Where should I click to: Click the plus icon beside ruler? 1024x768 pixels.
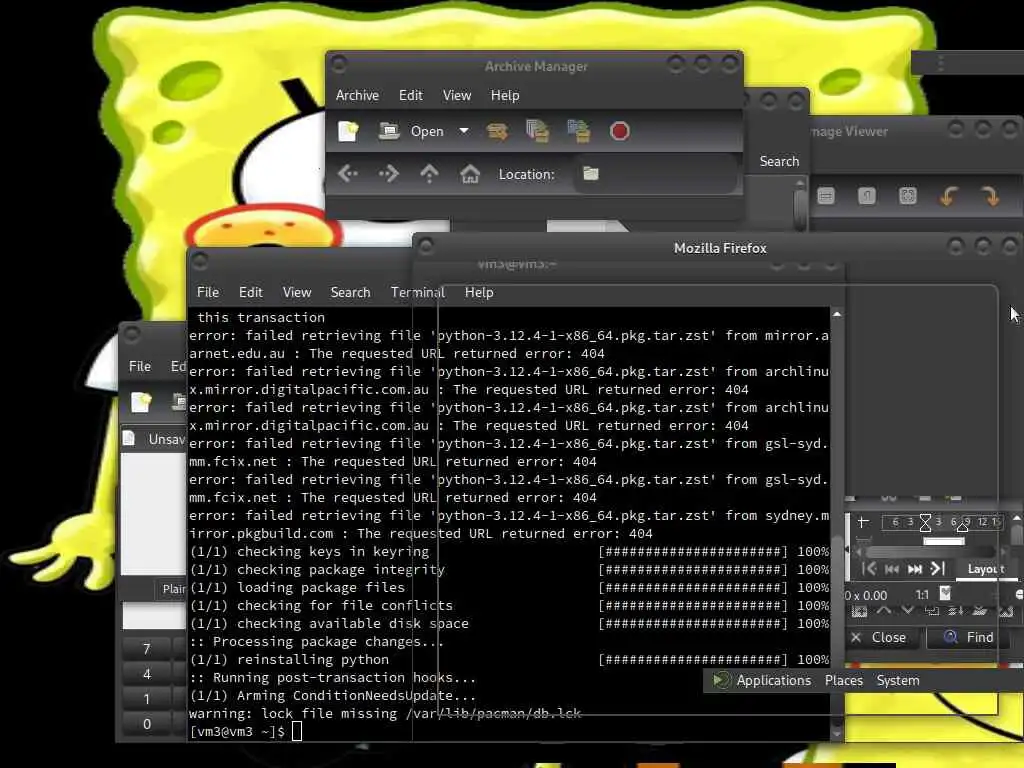(x=863, y=522)
